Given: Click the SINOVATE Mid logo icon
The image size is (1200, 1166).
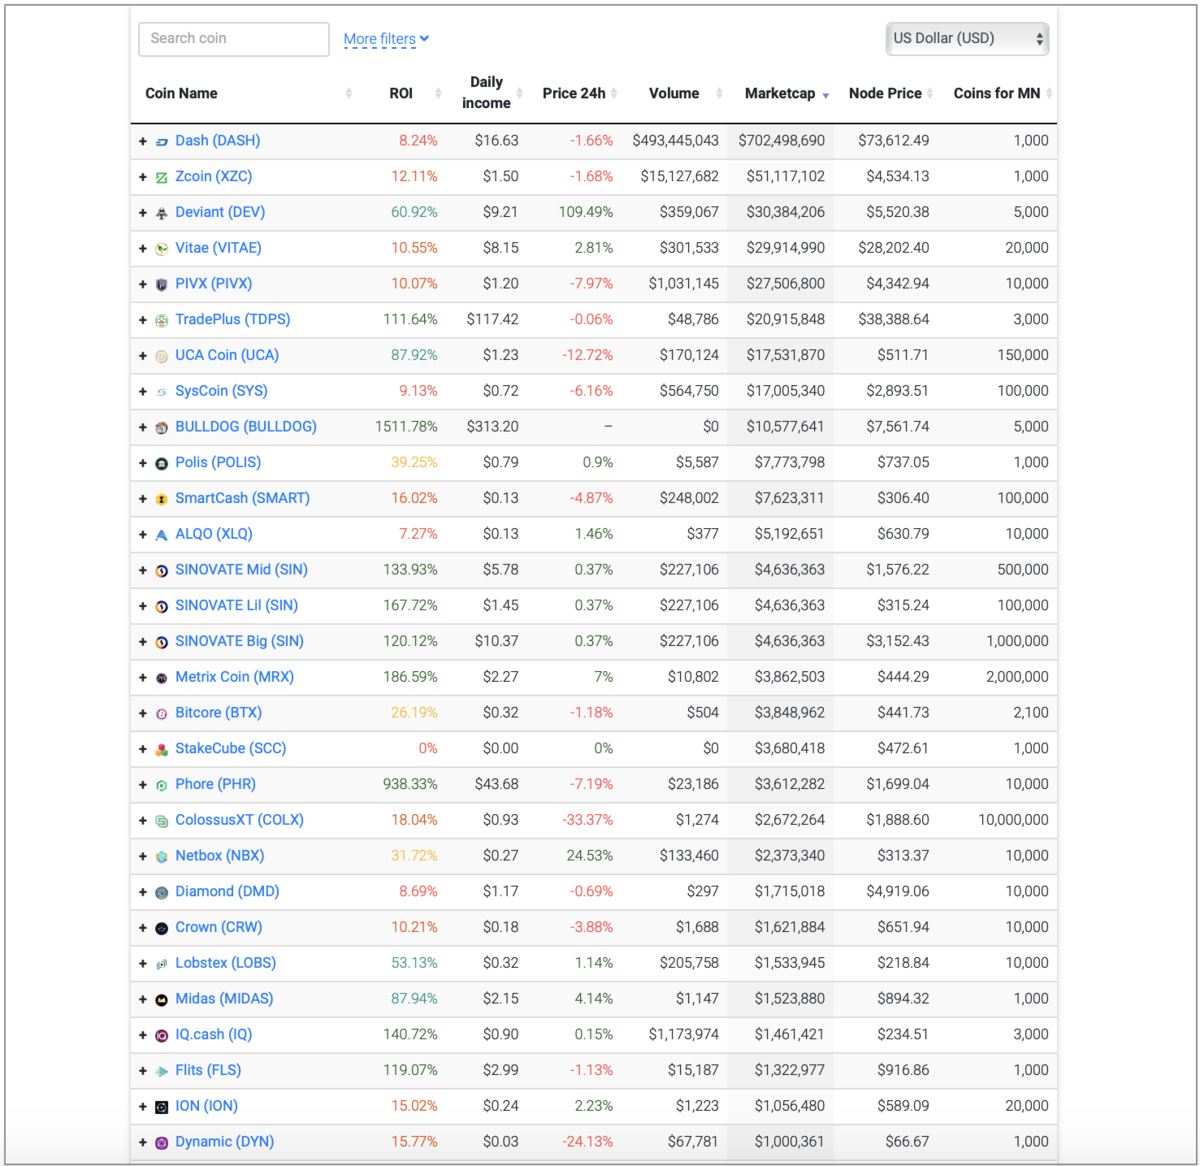Looking at the screenshot, I should tap(161, 571).
